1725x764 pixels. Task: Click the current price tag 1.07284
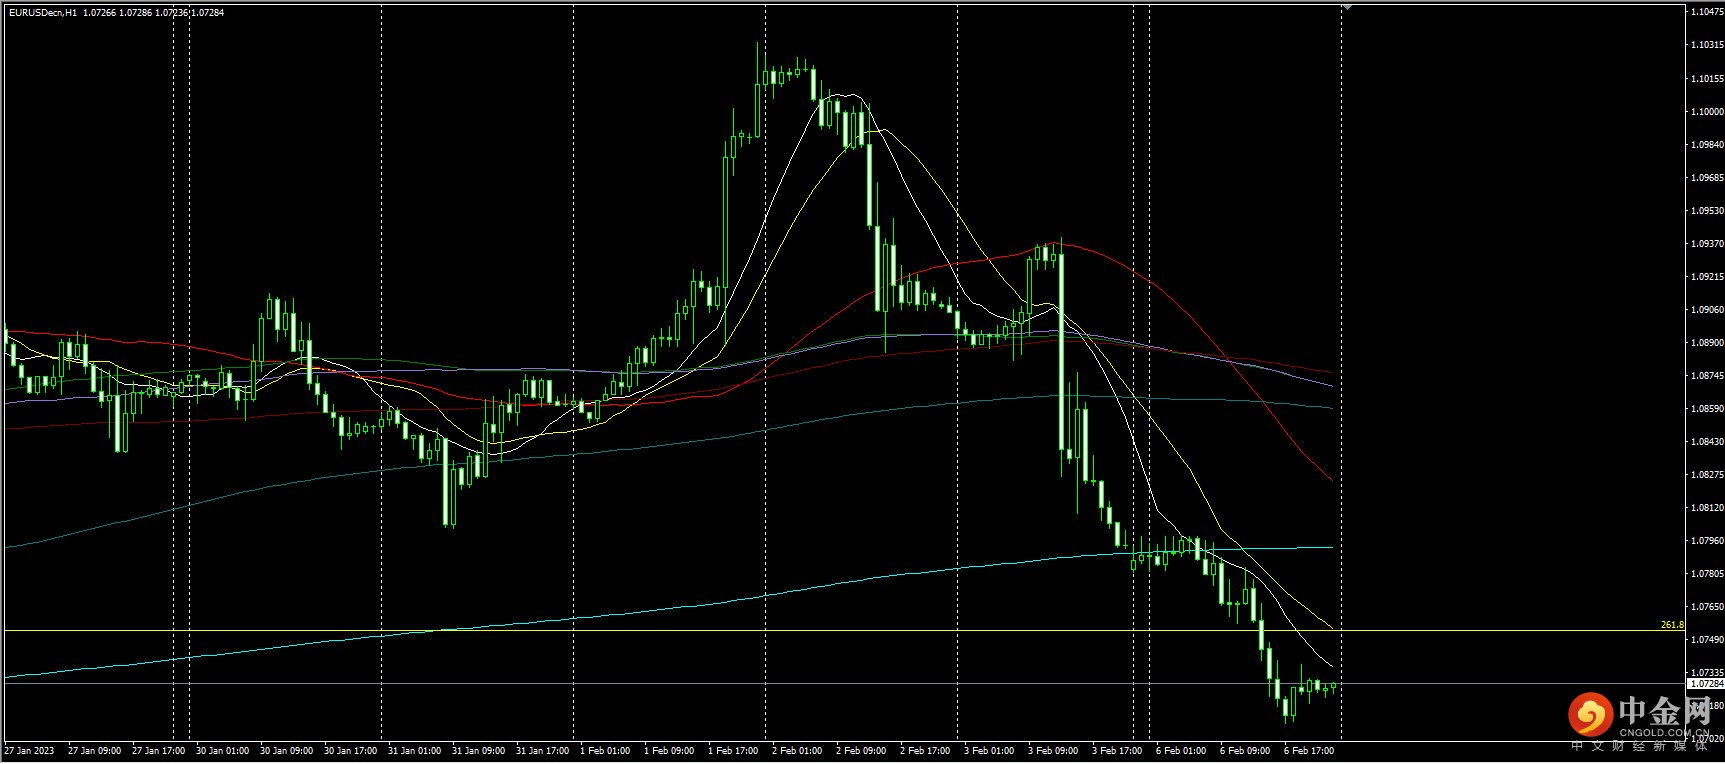1706,684
